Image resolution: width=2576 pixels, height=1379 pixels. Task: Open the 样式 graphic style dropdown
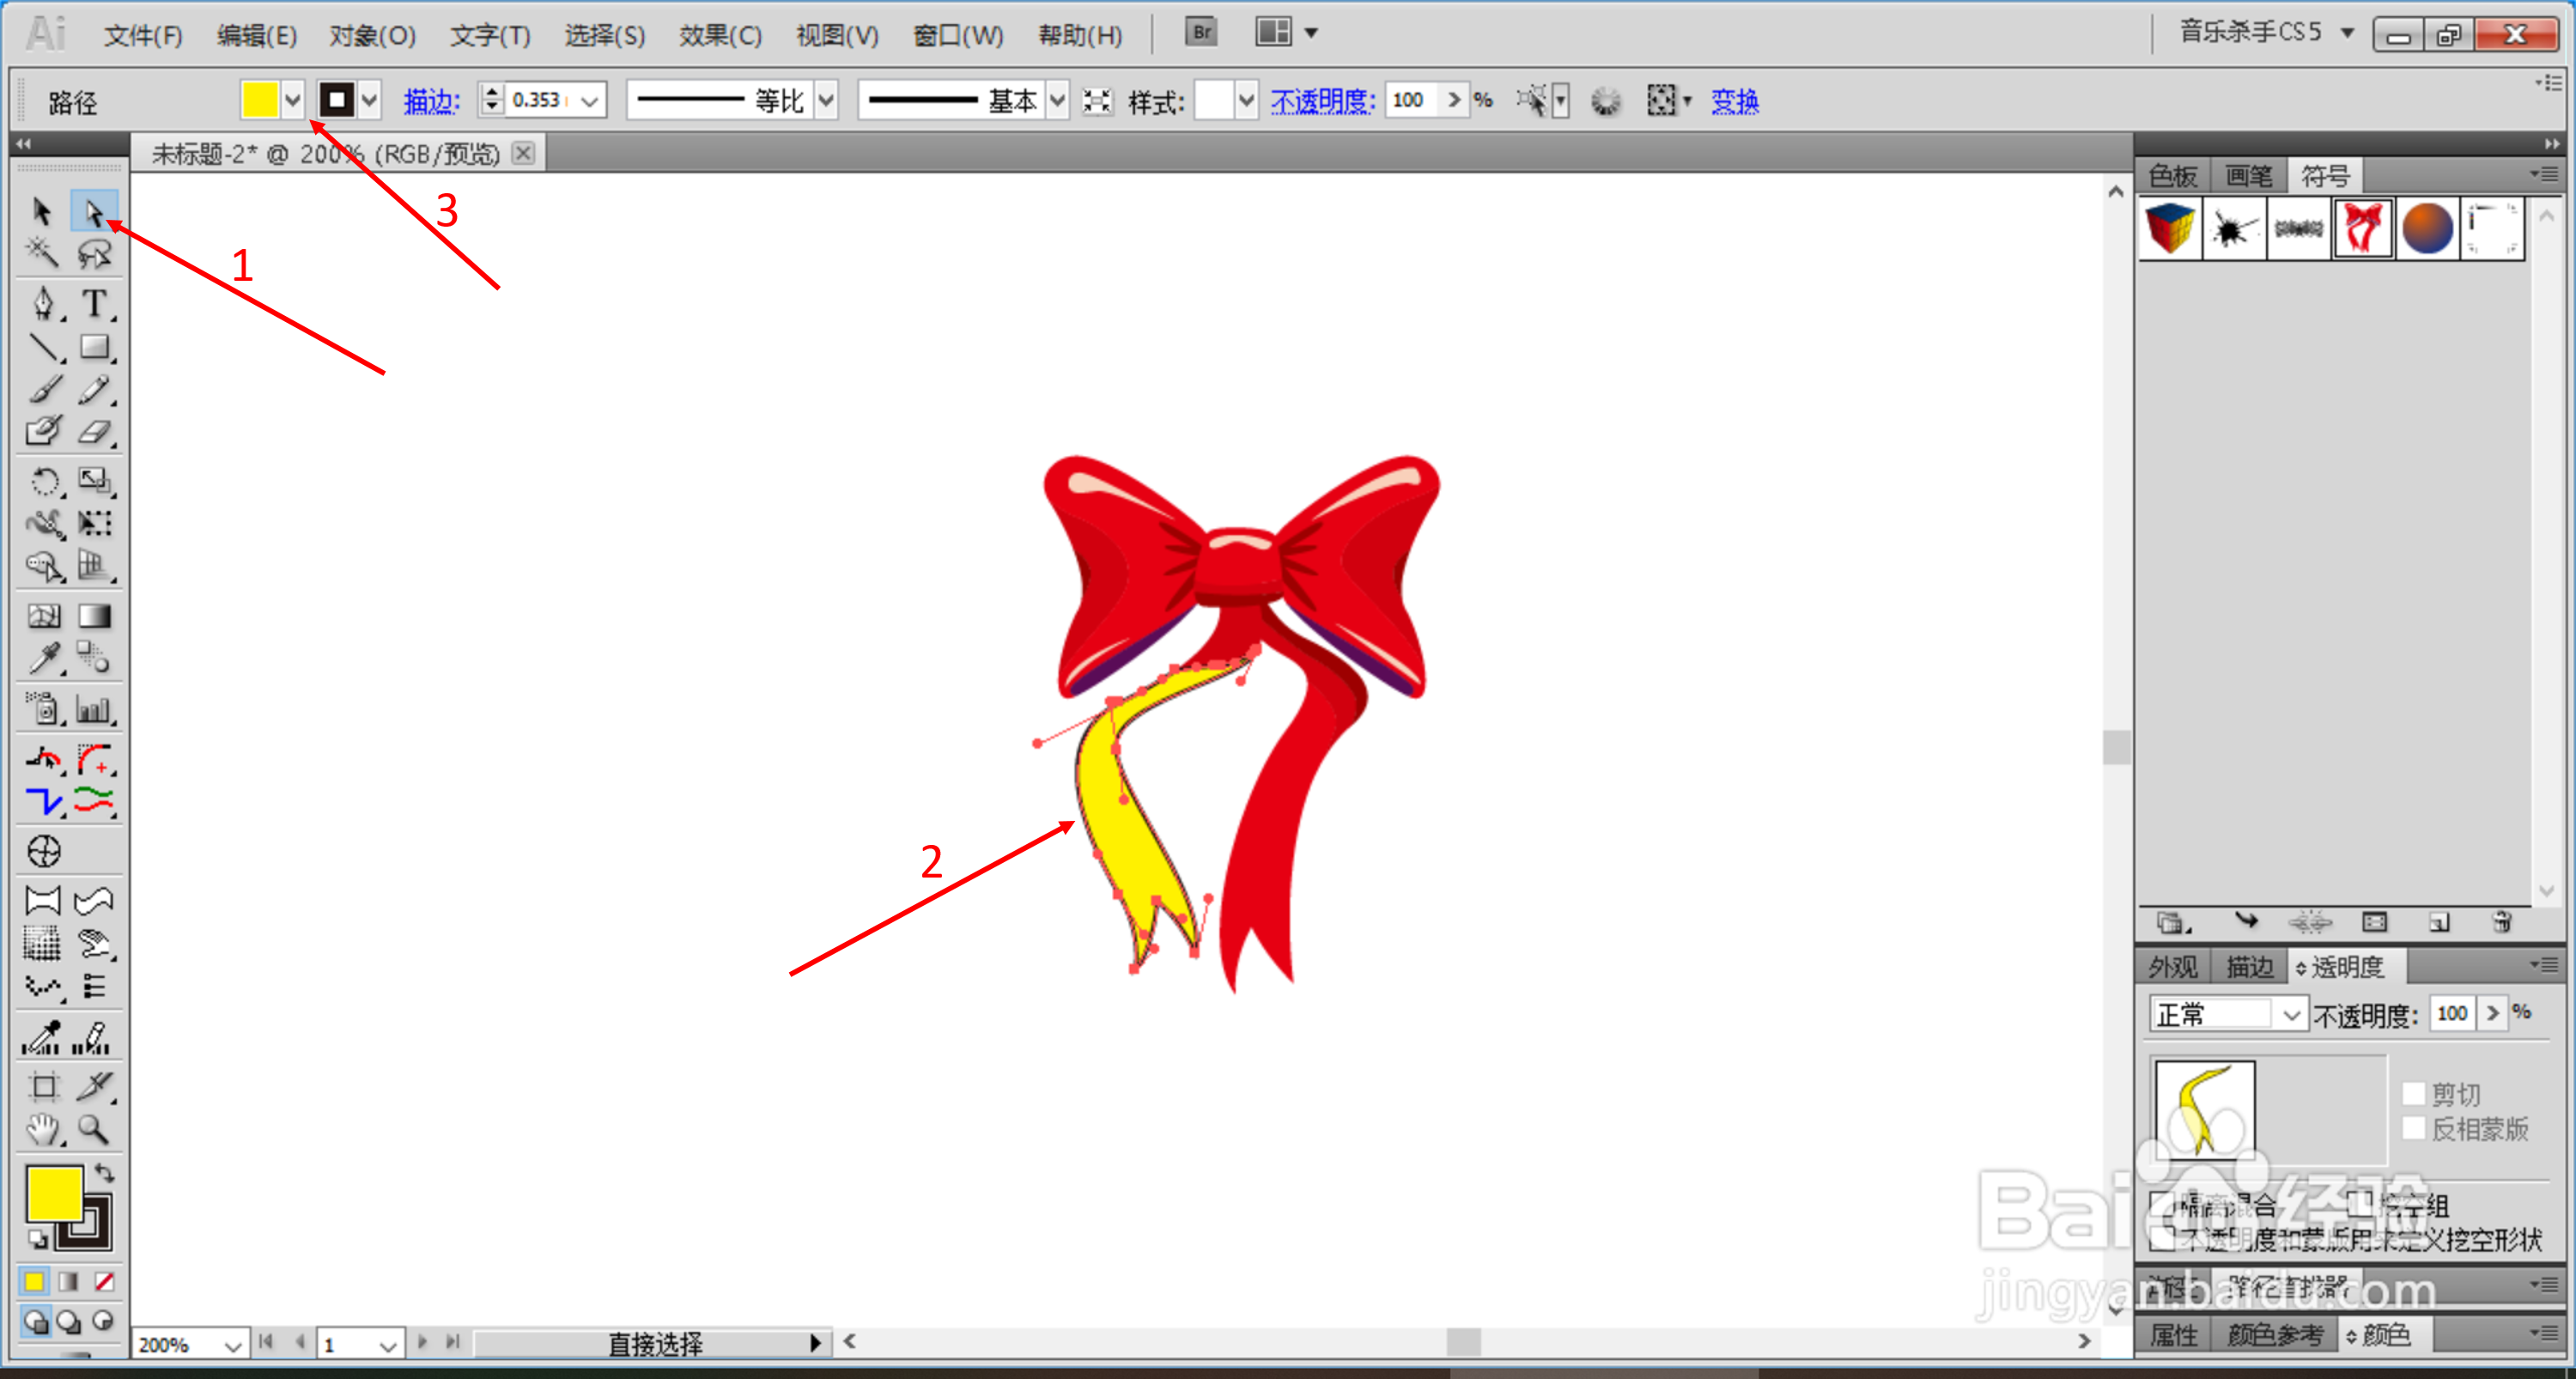[1246, 100]
